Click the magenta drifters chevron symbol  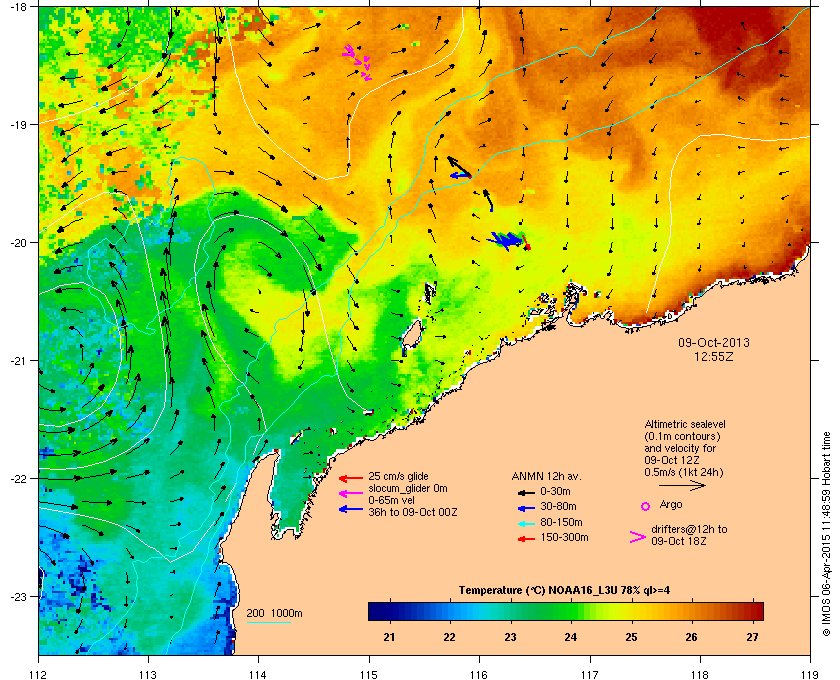tap(638, 537)
